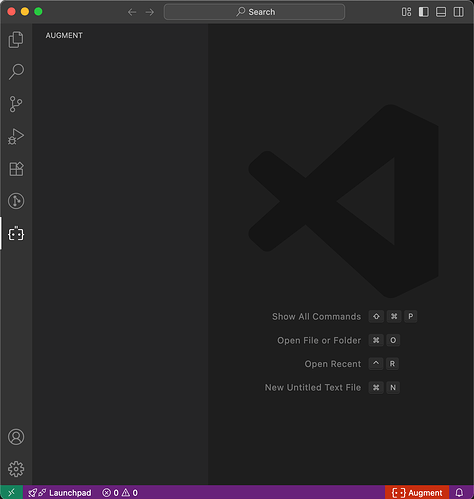
Task: Click Launchpad in the status bar
Action: click(x=60, y=493)
